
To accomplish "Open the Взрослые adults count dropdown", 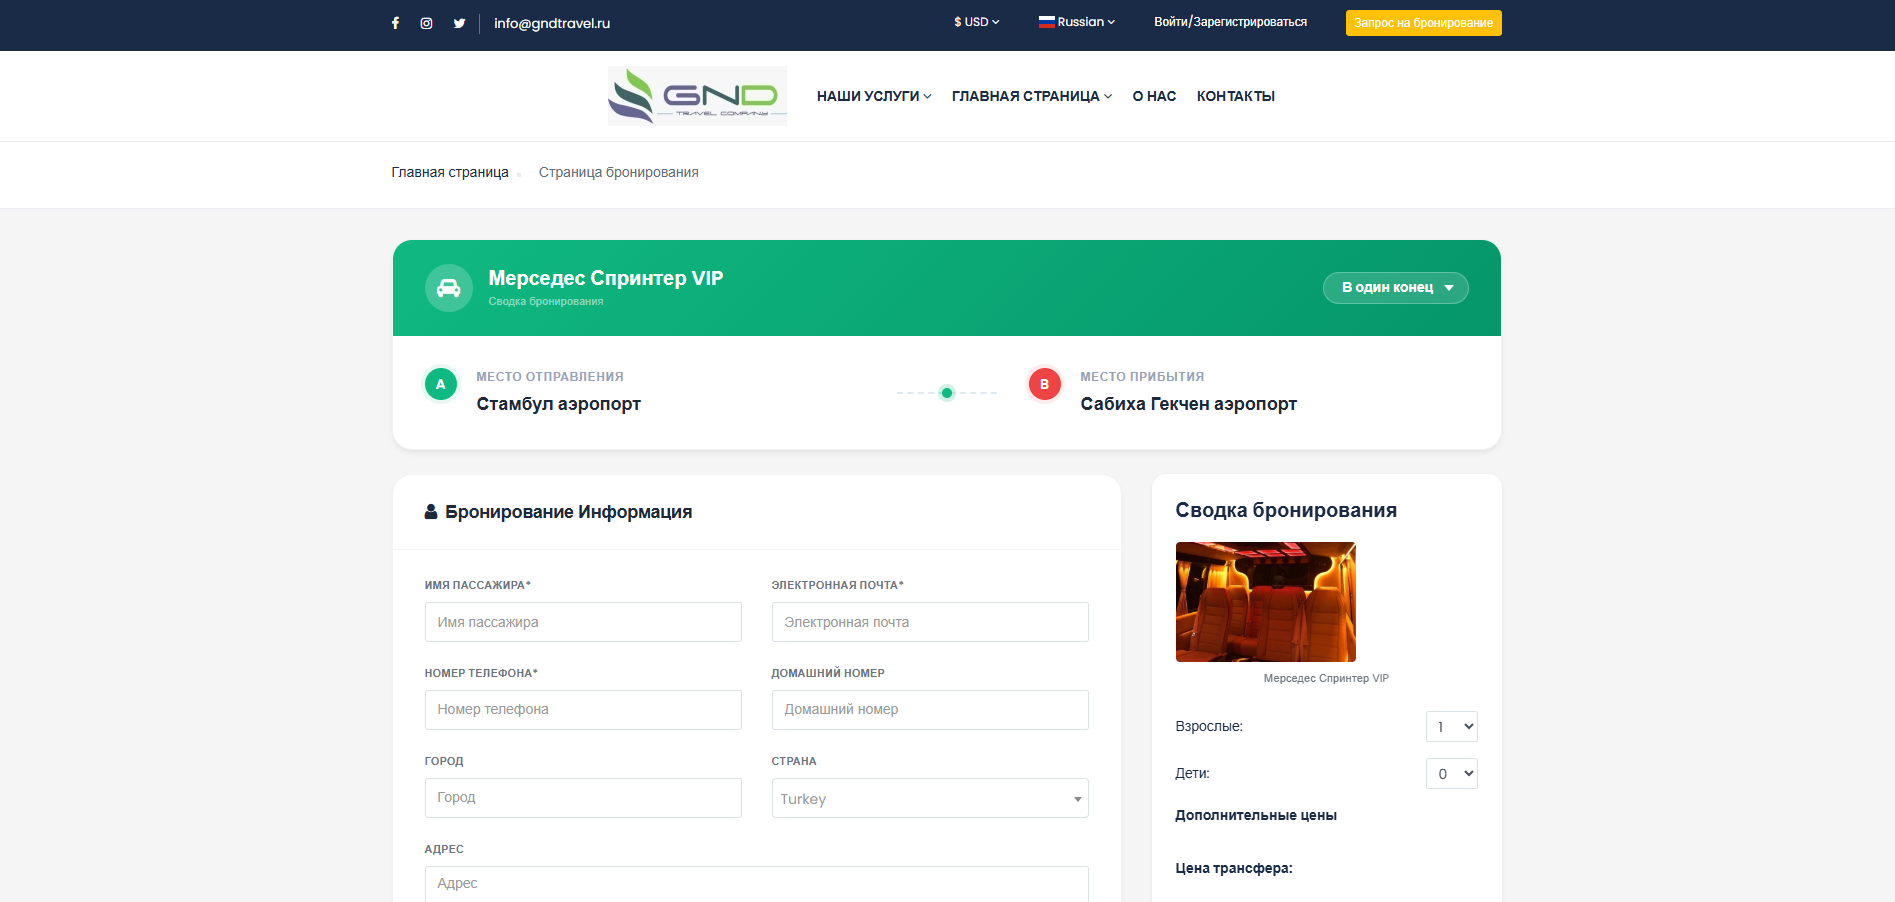I will pos(1452,726).
